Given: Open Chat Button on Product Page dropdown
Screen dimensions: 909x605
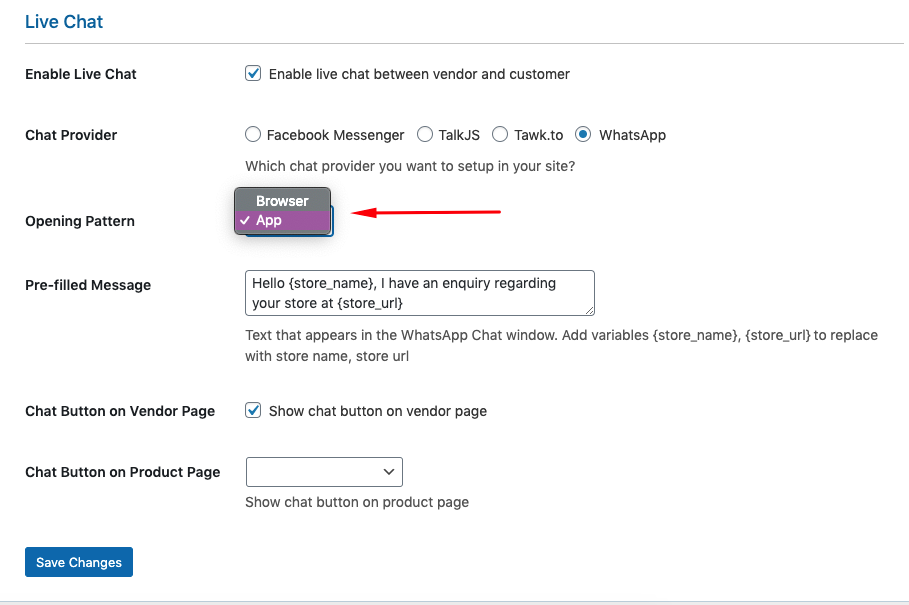Looking at the screenshot, I should [x=324, y=472].
